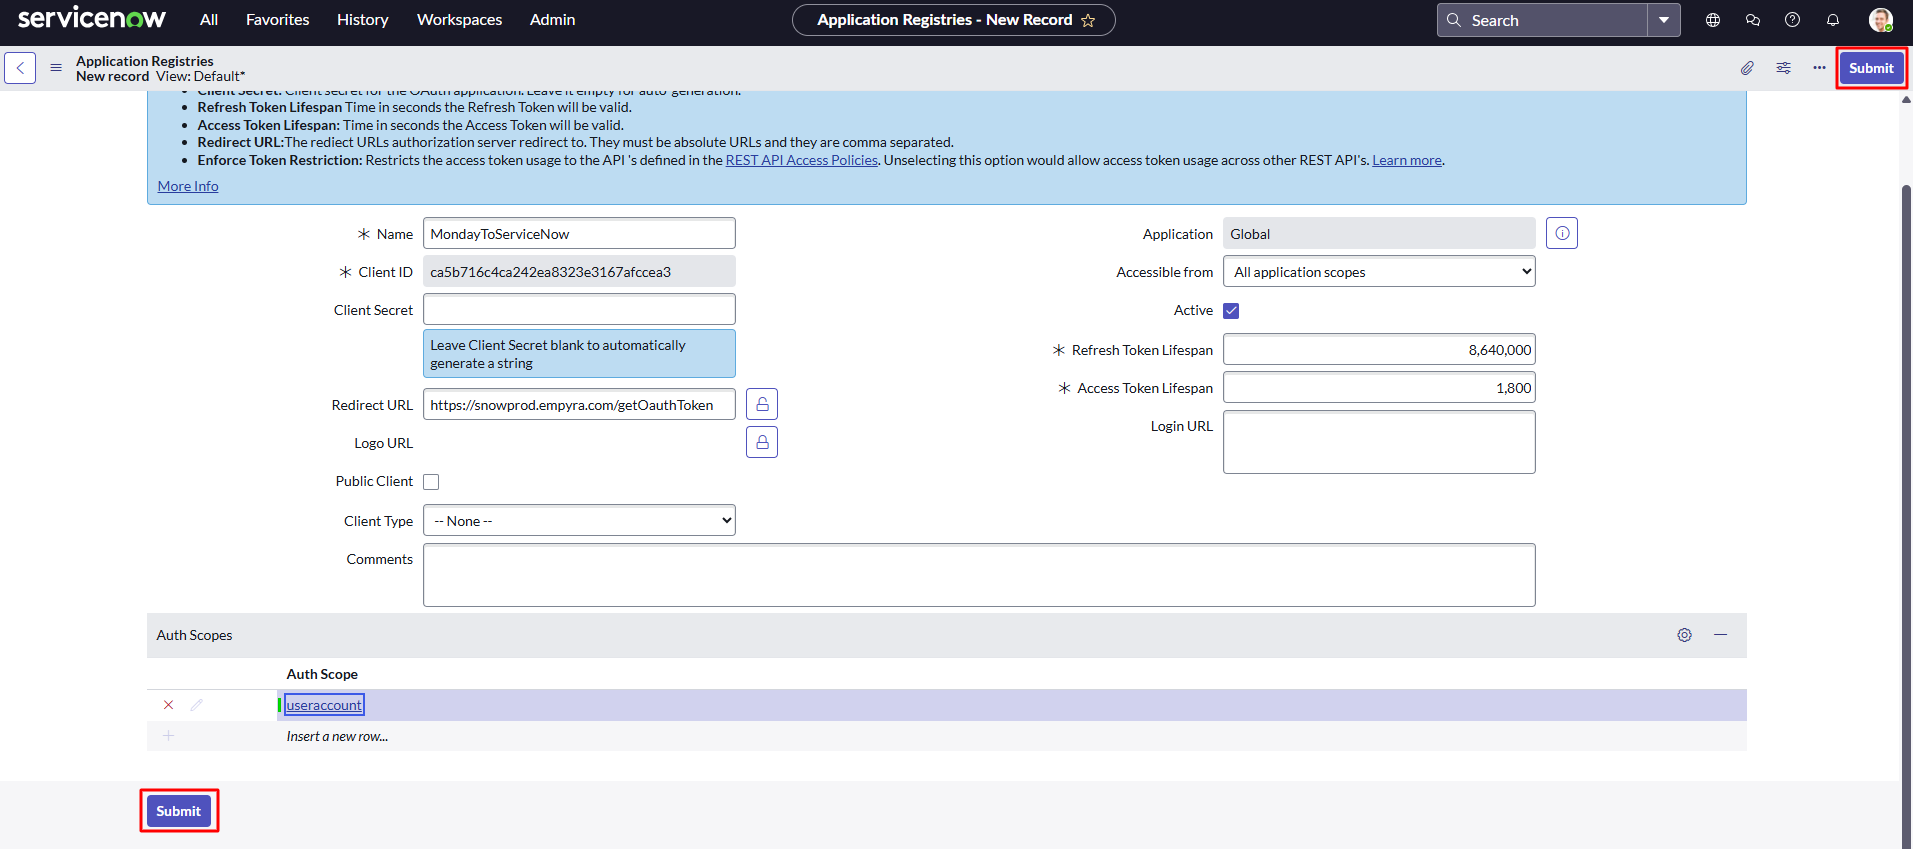Click the Client ID field
Screen dimensions: 1913x849
click(x=579, y=272)
